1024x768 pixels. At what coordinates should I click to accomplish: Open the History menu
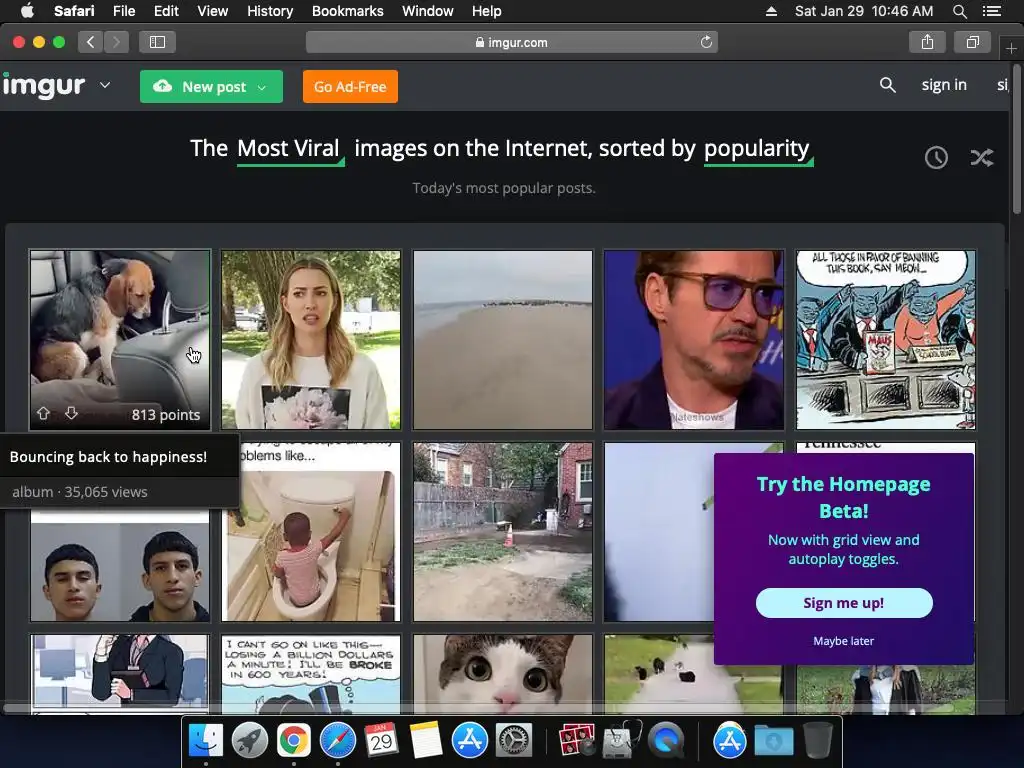tap(270, 11)
